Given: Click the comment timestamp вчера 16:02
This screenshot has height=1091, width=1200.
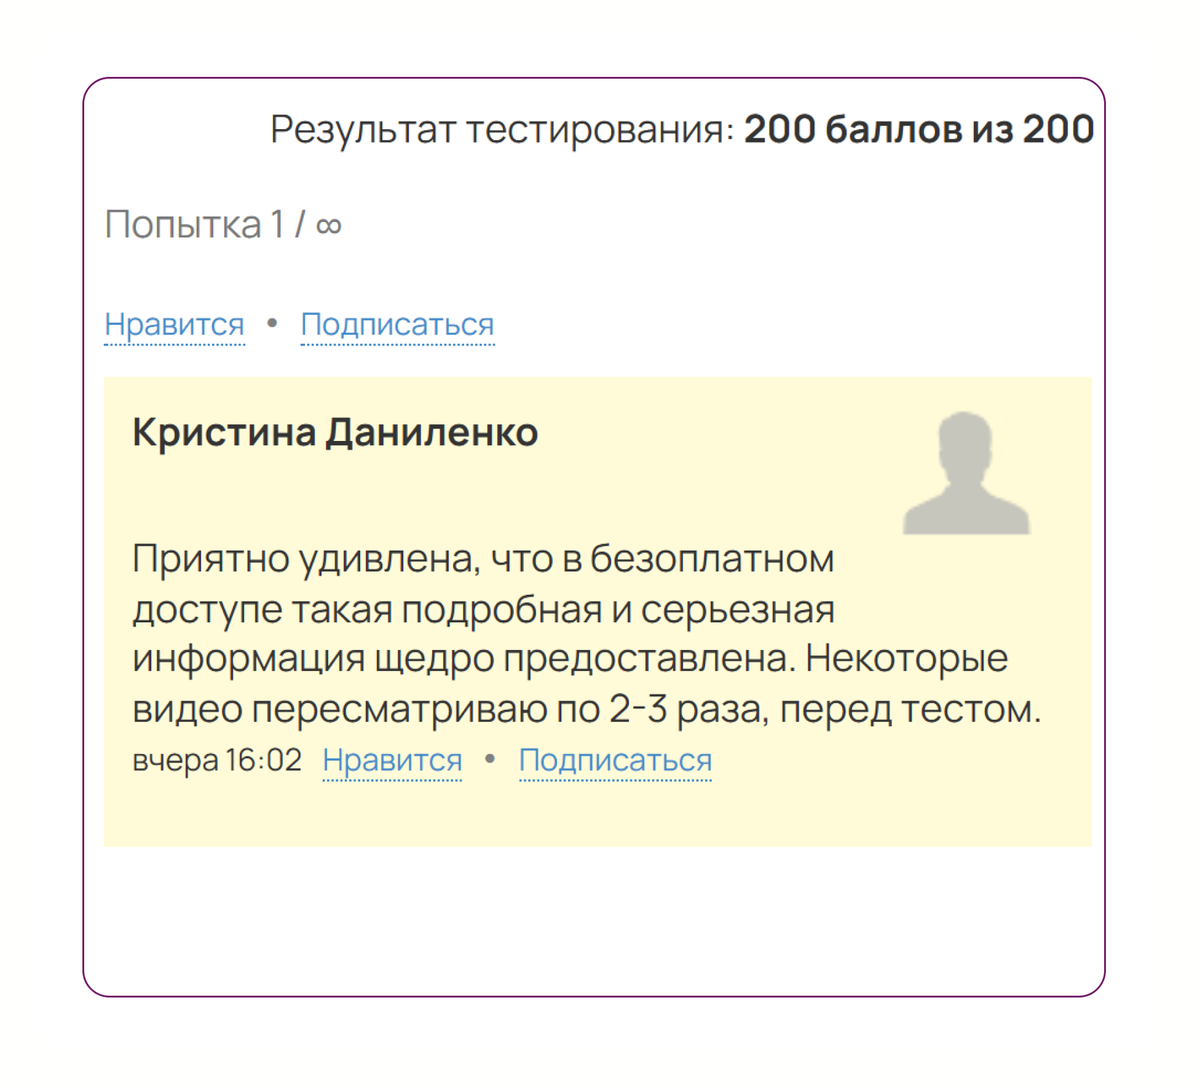Looking at the screenshot, I should click(217, 760).
